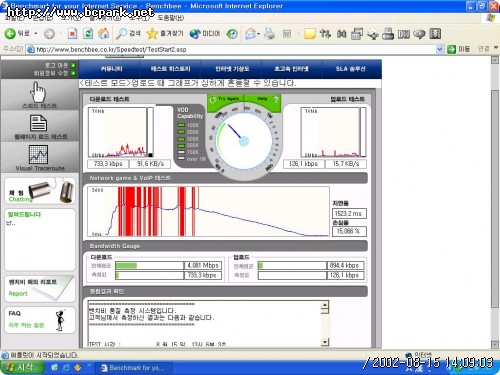Go to the Home page icon
Viewport: 500px width, 375px height.
(104, 33)
